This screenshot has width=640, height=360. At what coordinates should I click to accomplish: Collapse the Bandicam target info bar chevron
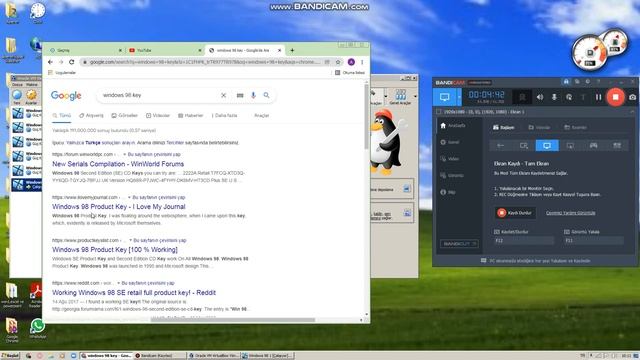(632, 111)
